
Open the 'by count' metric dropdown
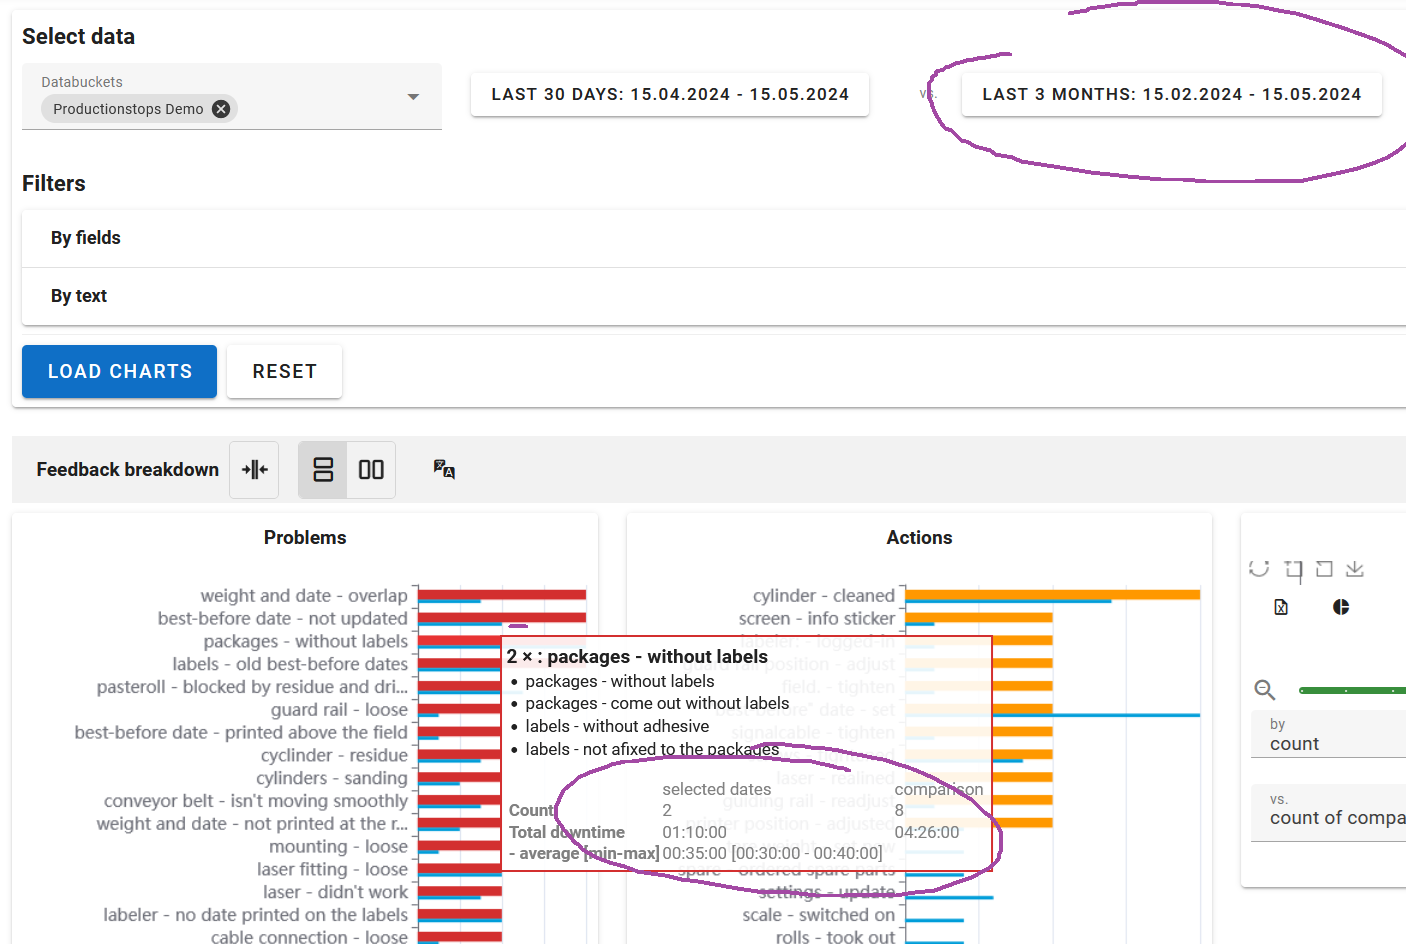pyautogui.click(x=1328, y=734)
